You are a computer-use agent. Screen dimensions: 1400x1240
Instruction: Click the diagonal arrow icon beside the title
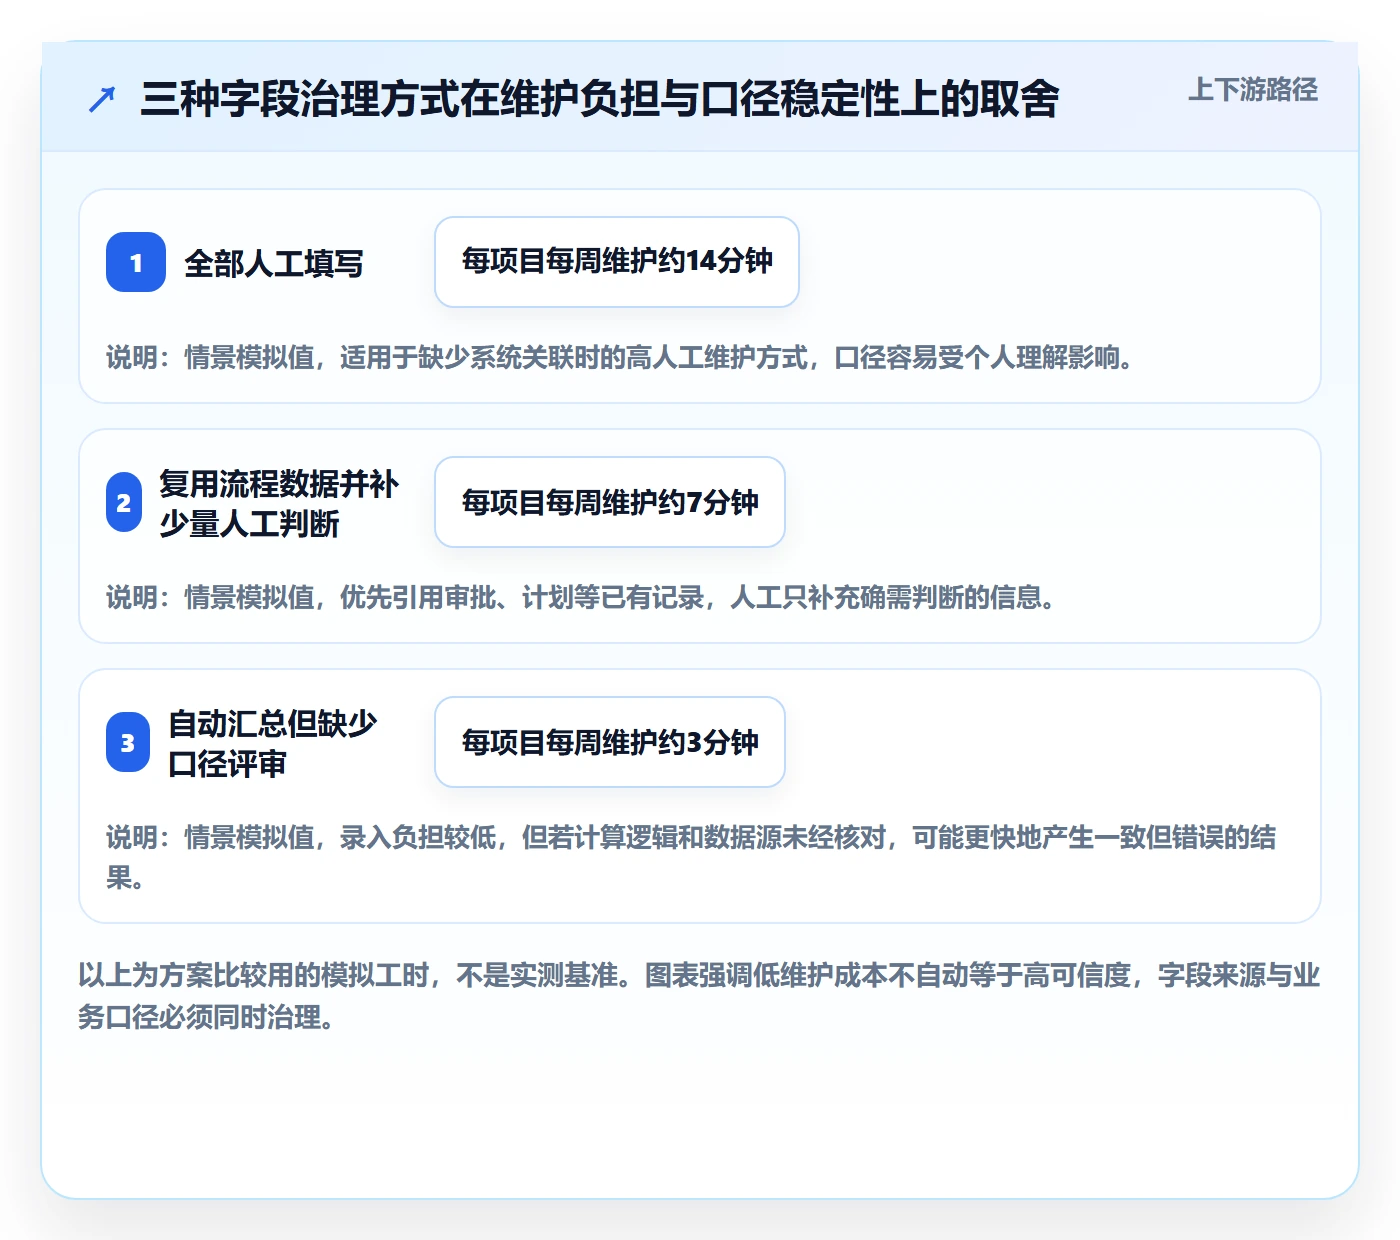(x=102, y=99)
